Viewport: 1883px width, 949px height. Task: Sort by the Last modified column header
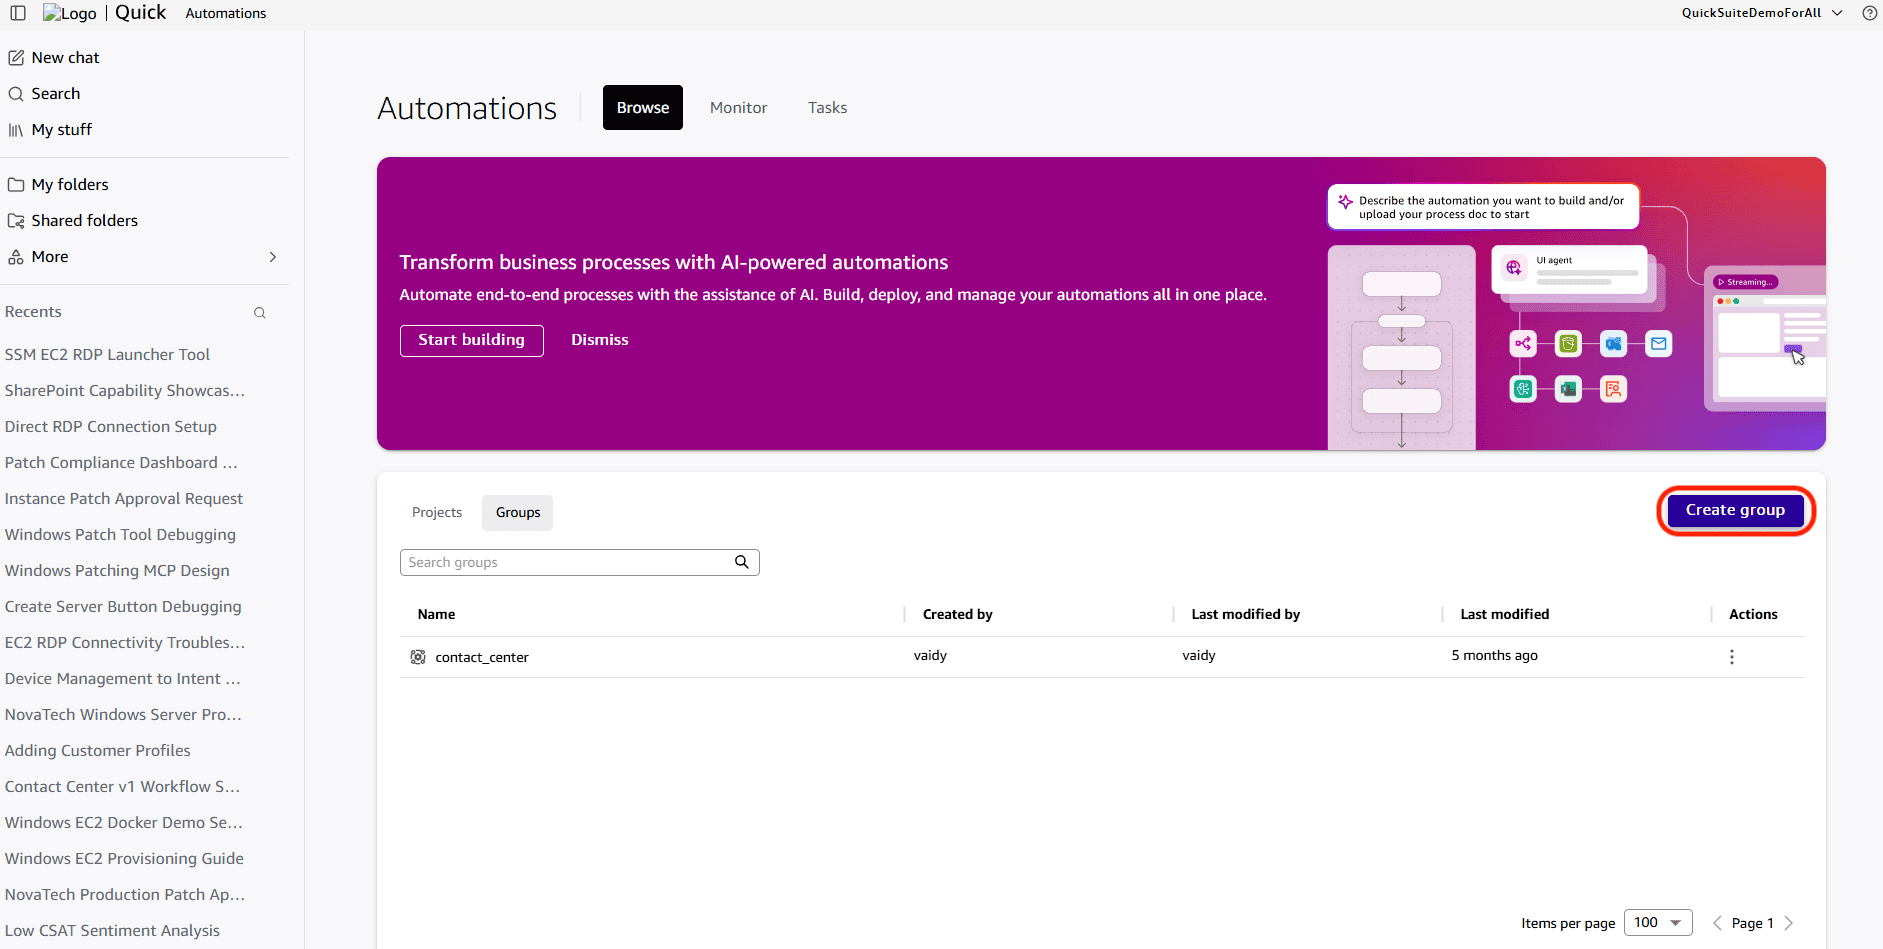pos(1505,614)
